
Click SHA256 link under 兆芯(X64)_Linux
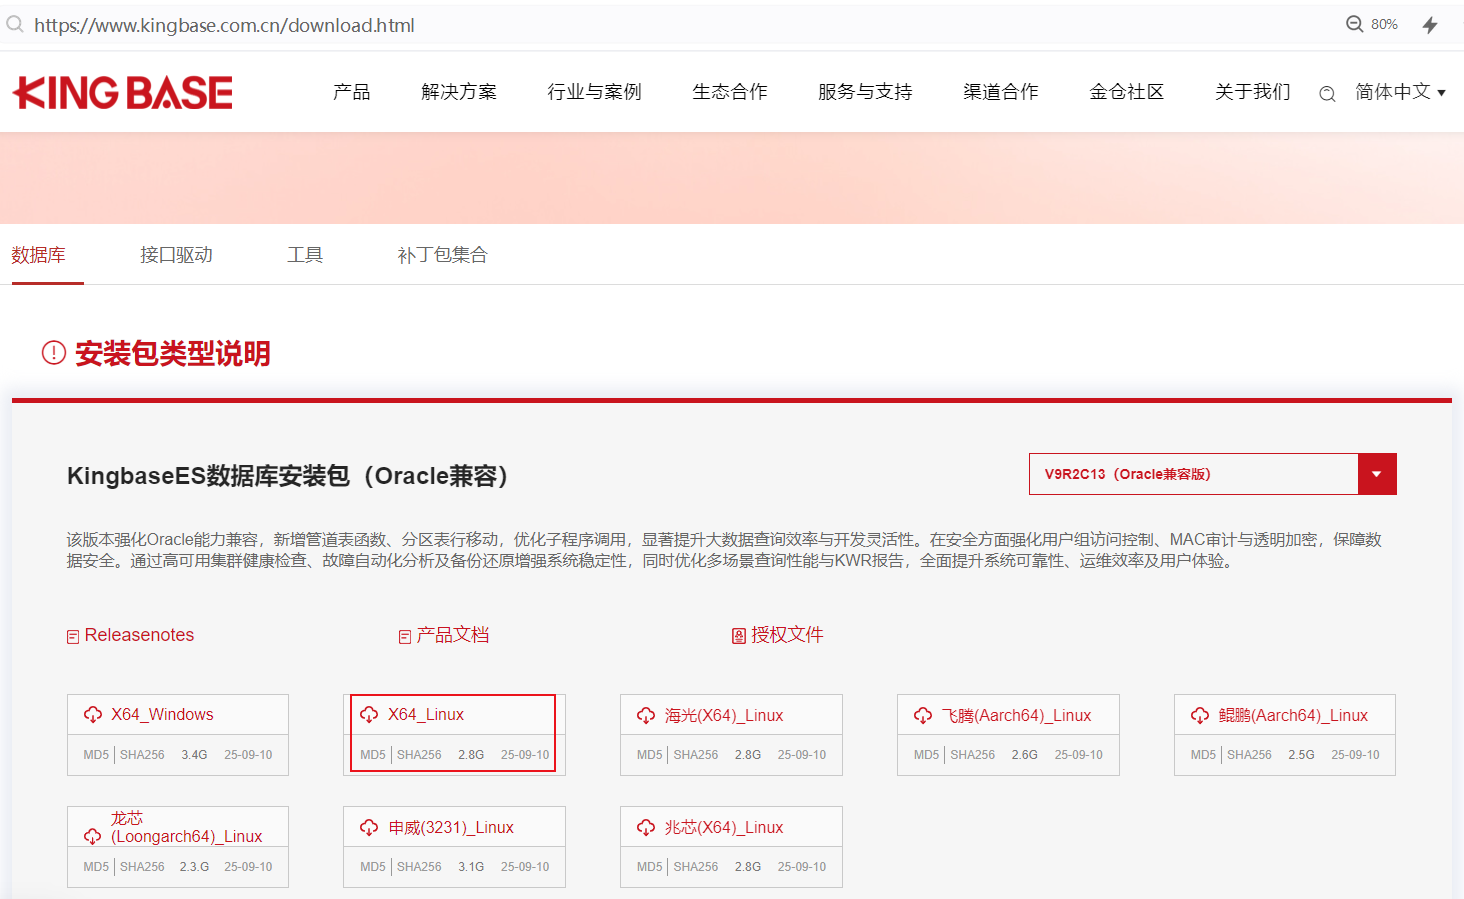click(696, 867)
